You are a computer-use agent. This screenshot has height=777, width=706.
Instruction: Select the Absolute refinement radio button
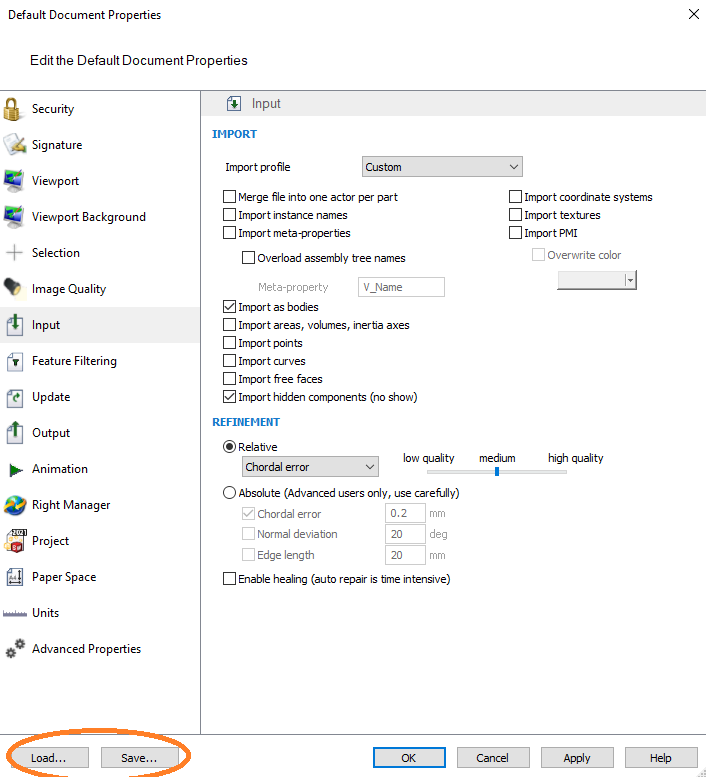click(x=230, y=493)
